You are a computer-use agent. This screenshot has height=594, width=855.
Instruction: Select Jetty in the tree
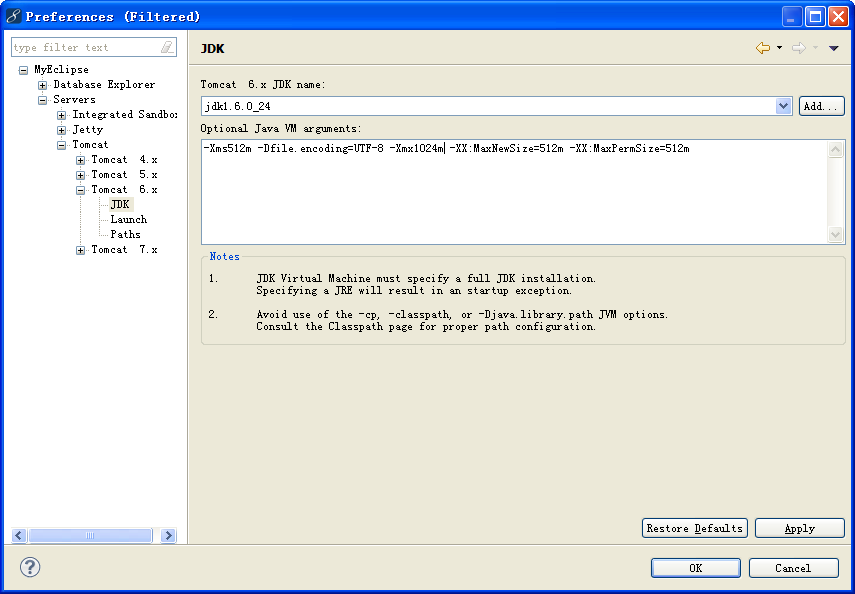pos(88,129)
